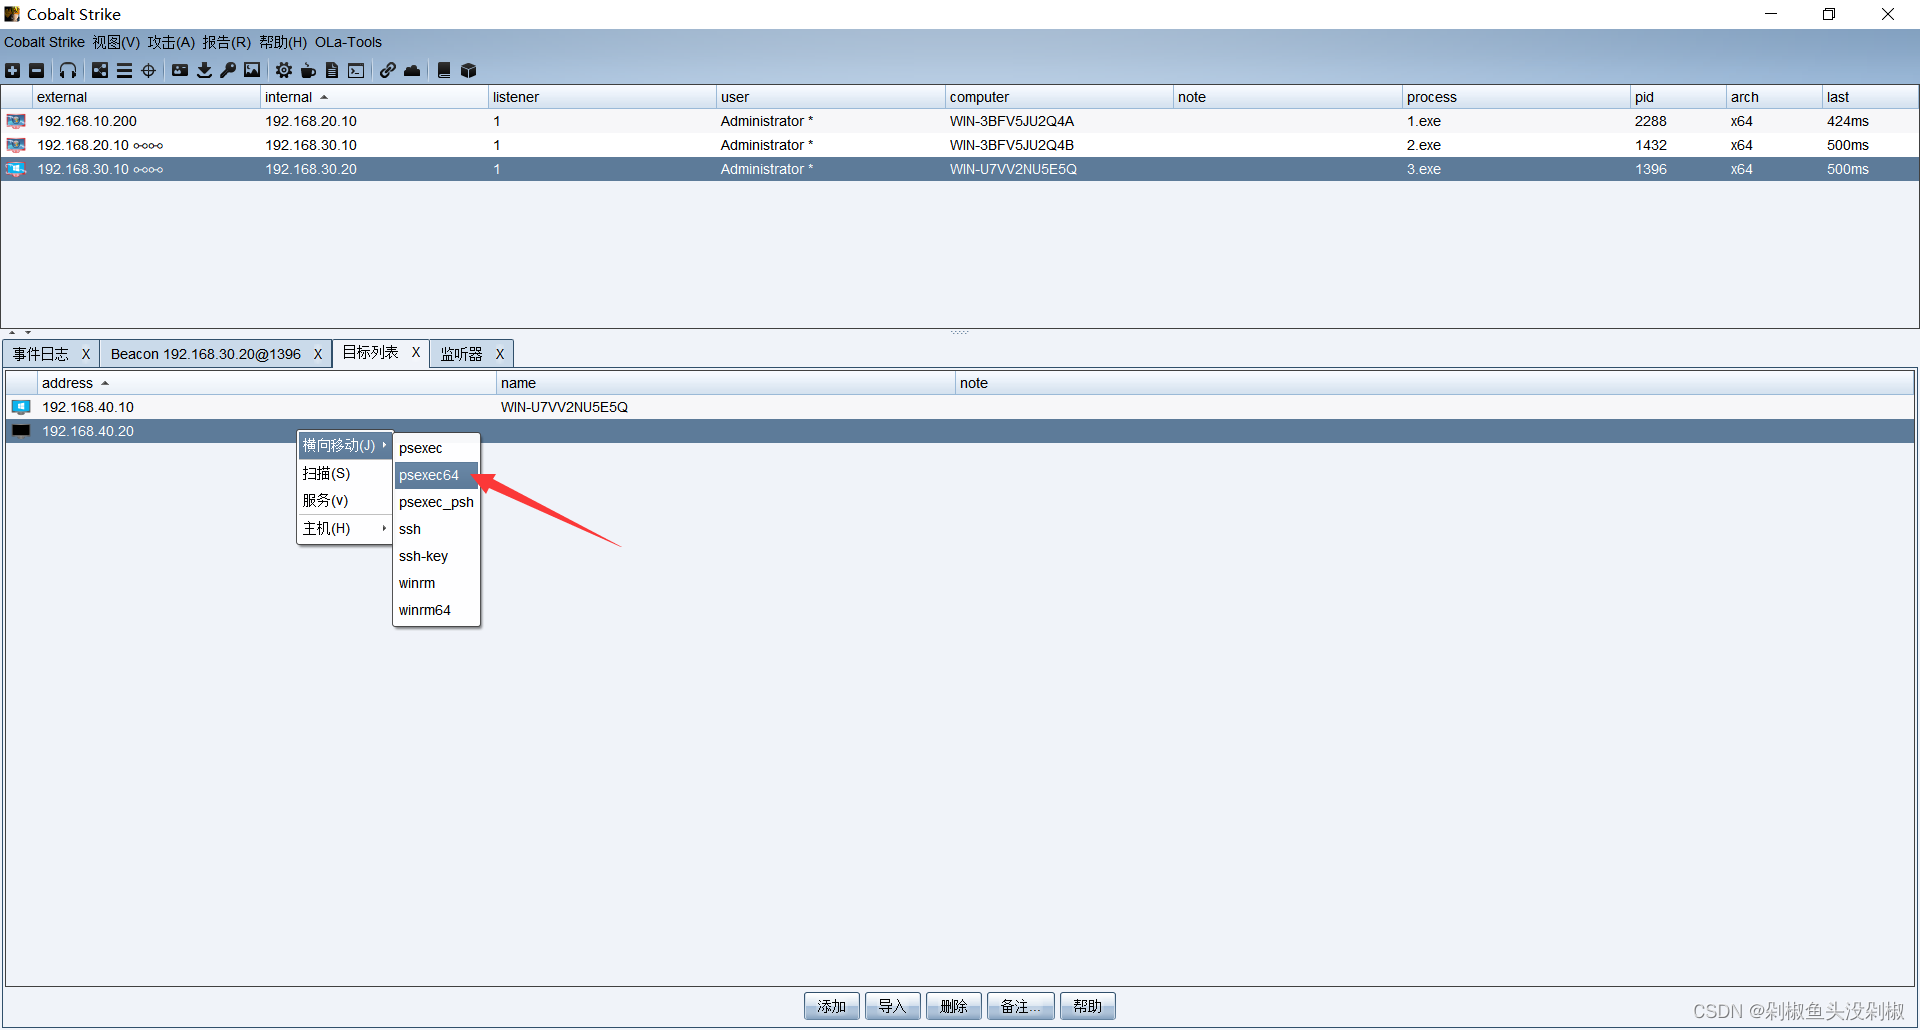This screenshot has width=1920, height=1030.
Task: Open screenshots via the picture icon
Action: [252, 70]
